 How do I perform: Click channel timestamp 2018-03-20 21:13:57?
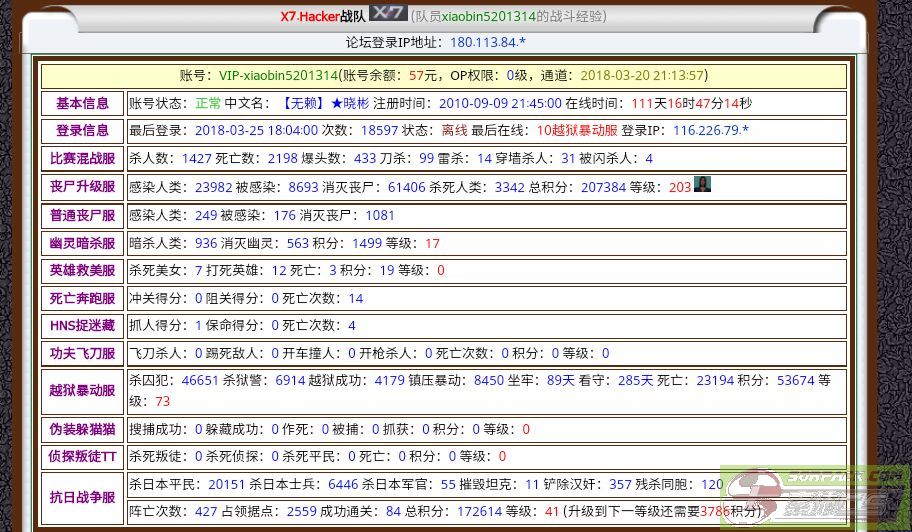click(642, 76)
